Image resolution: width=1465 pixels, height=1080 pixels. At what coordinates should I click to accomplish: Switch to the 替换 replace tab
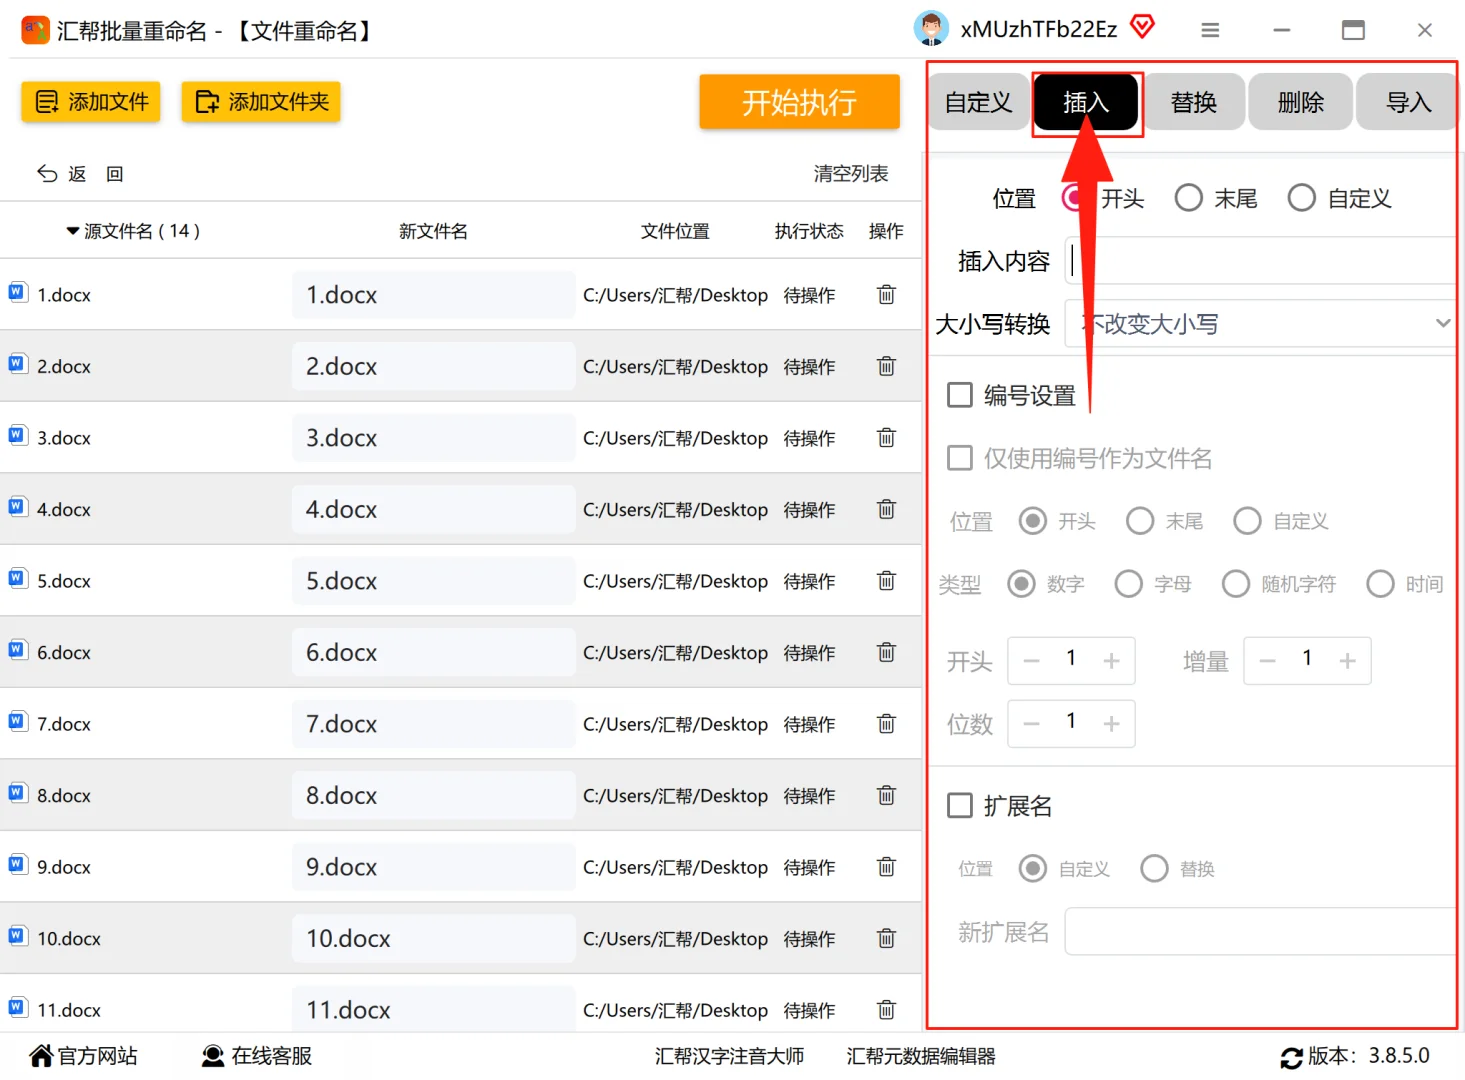(x=1193, y=101)
